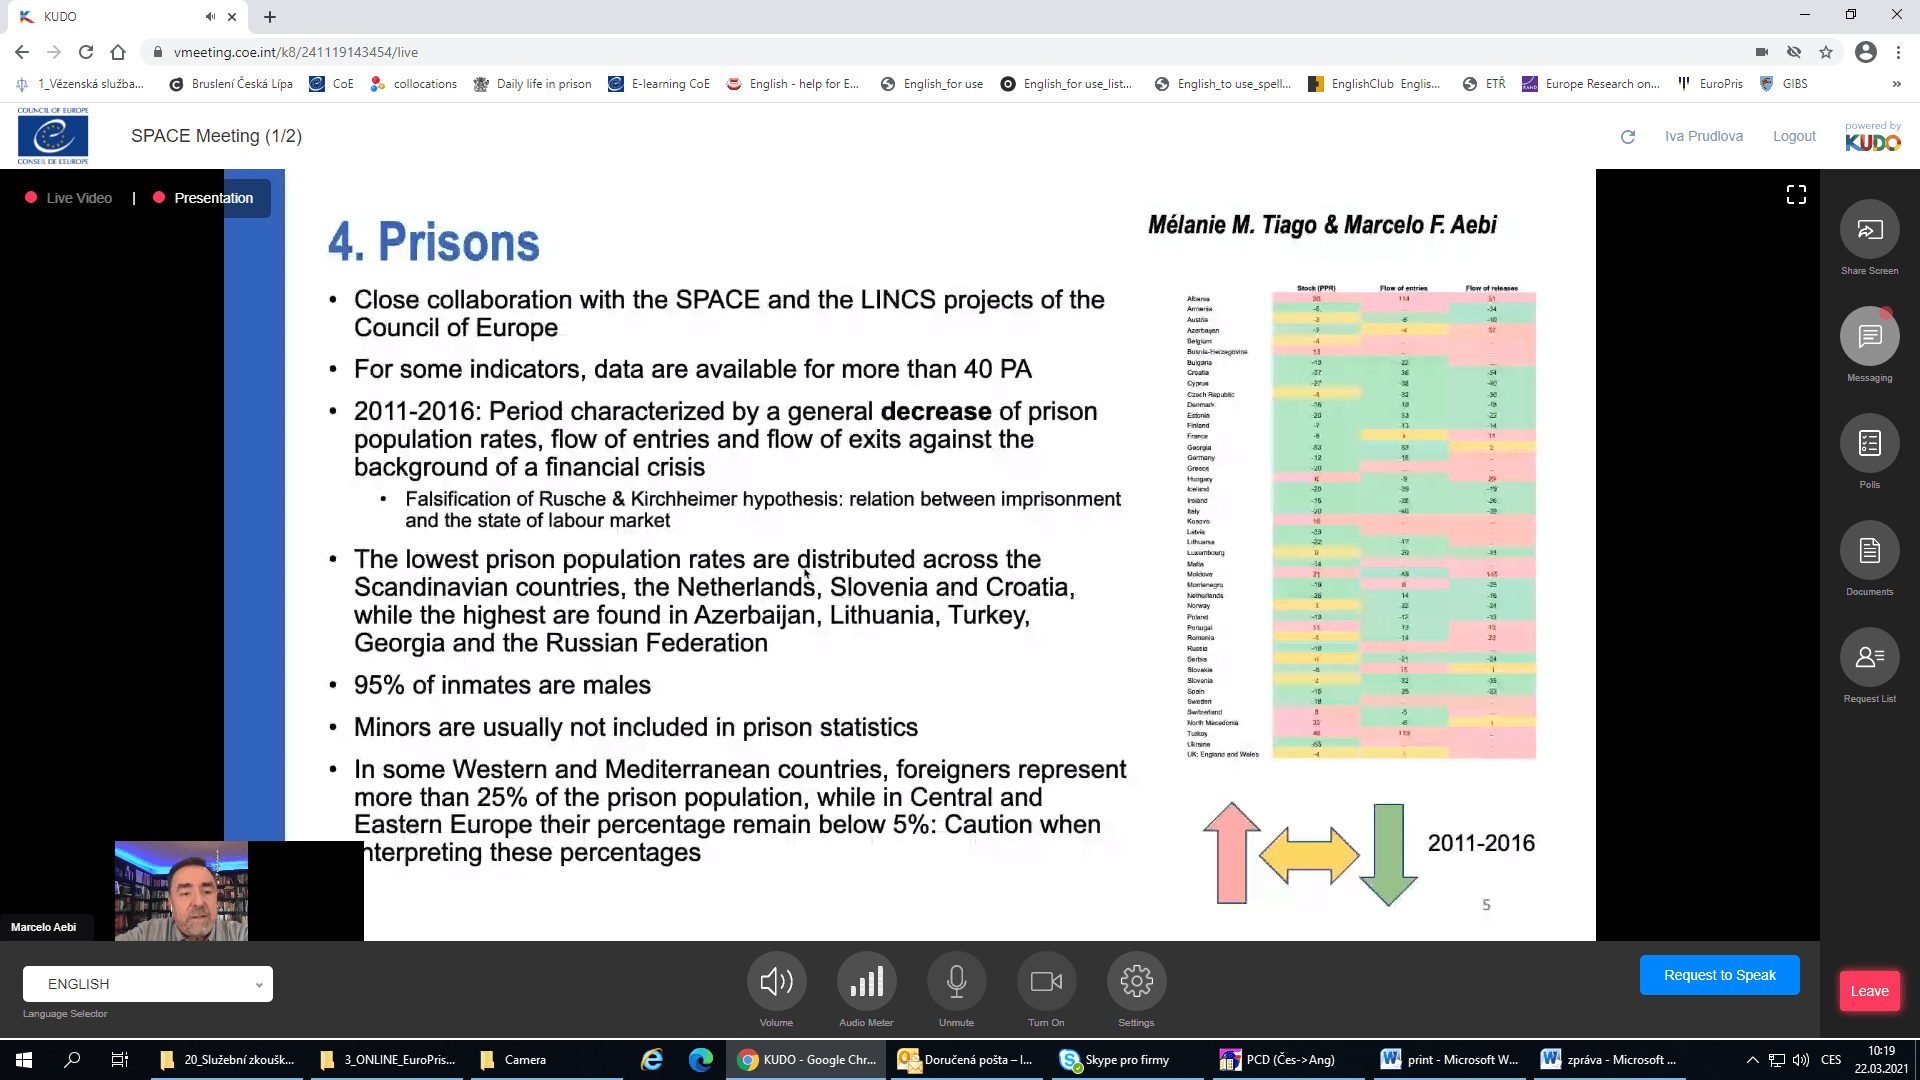Open the Messaging panel
The height and width of the screenshot is (1080, 1920).
coord(1869,337)
